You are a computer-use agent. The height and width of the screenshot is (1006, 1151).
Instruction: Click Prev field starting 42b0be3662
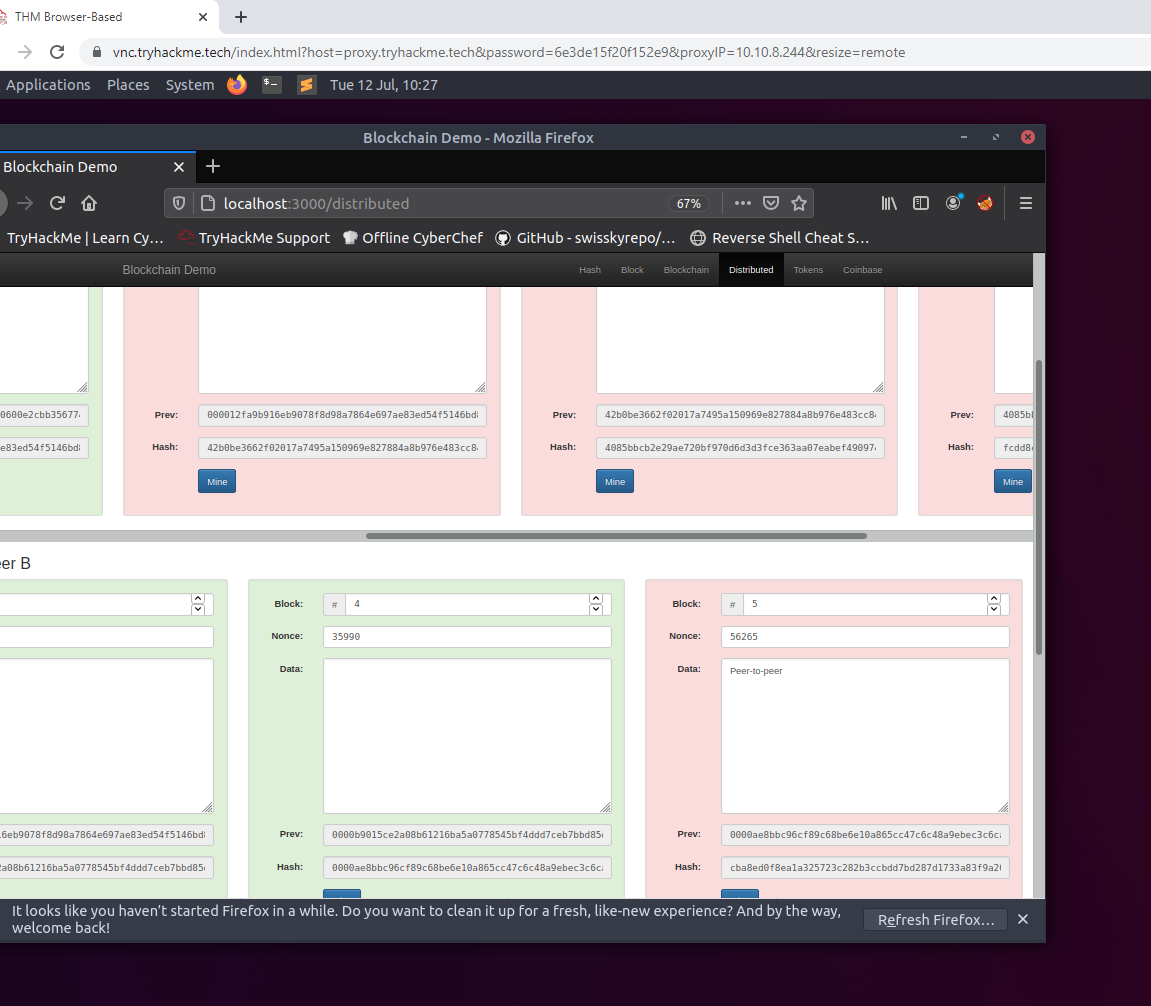click(740, 415)
